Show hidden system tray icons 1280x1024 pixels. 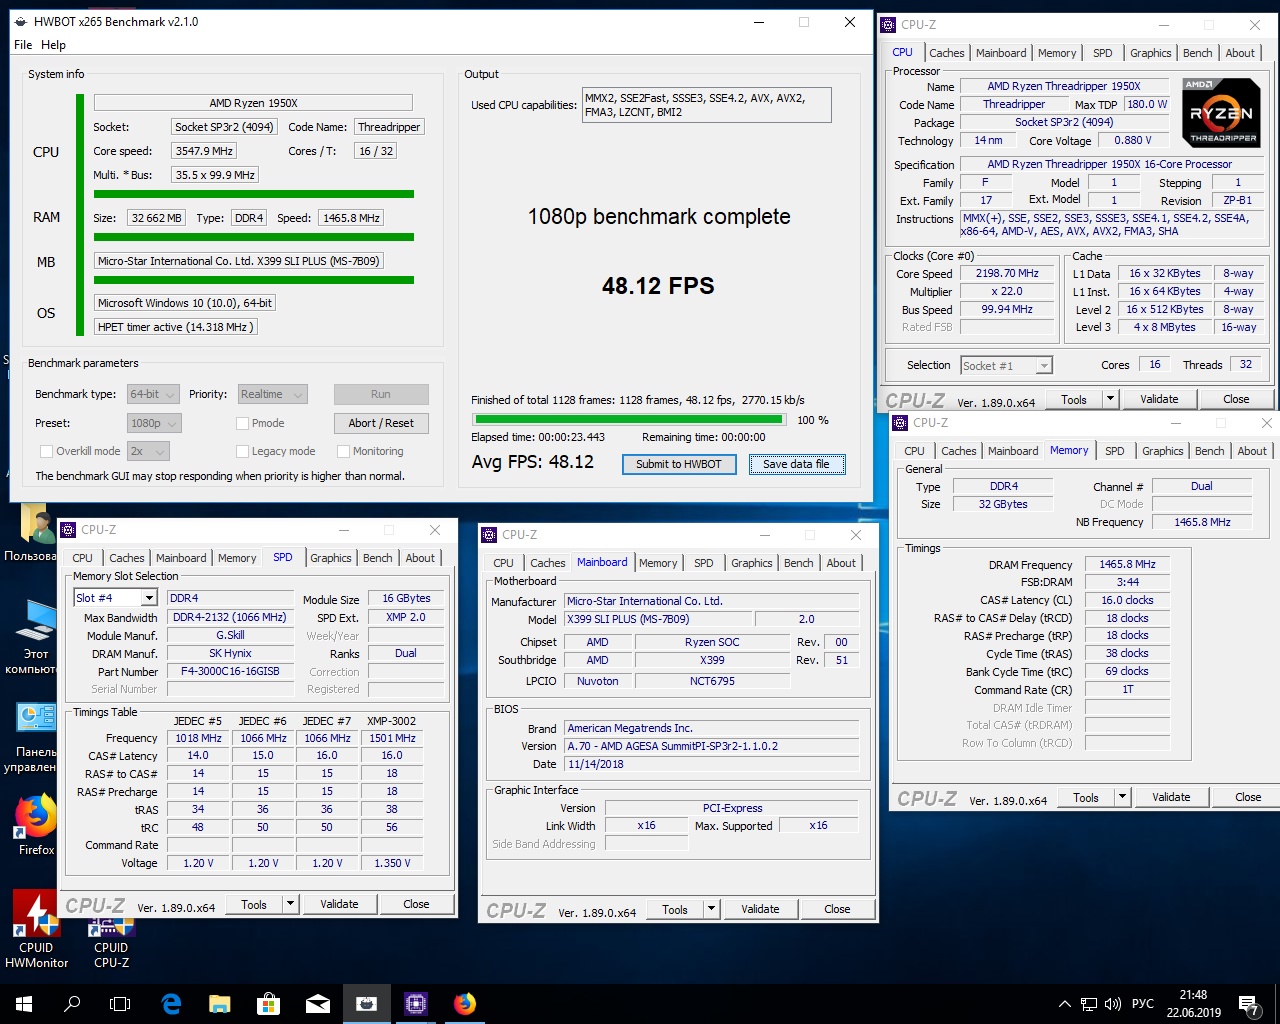tap(1064, 1004)
